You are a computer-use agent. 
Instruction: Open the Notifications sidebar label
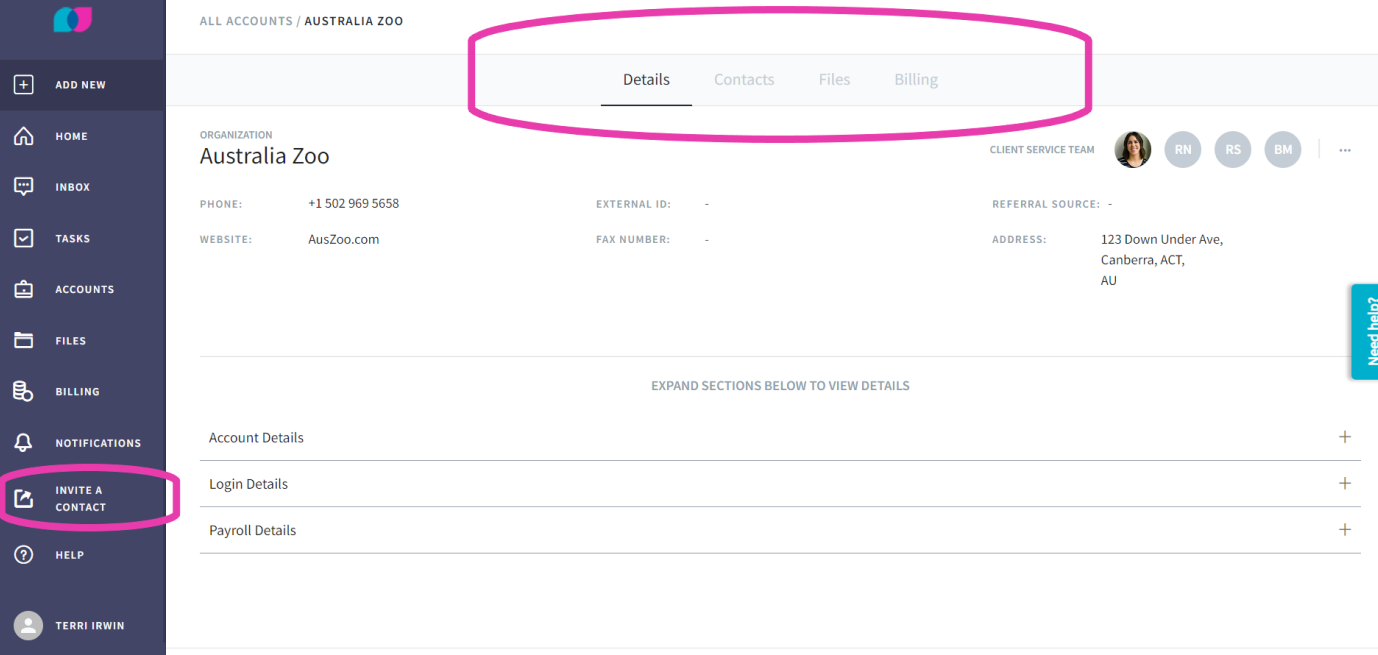tap(98, 443)
